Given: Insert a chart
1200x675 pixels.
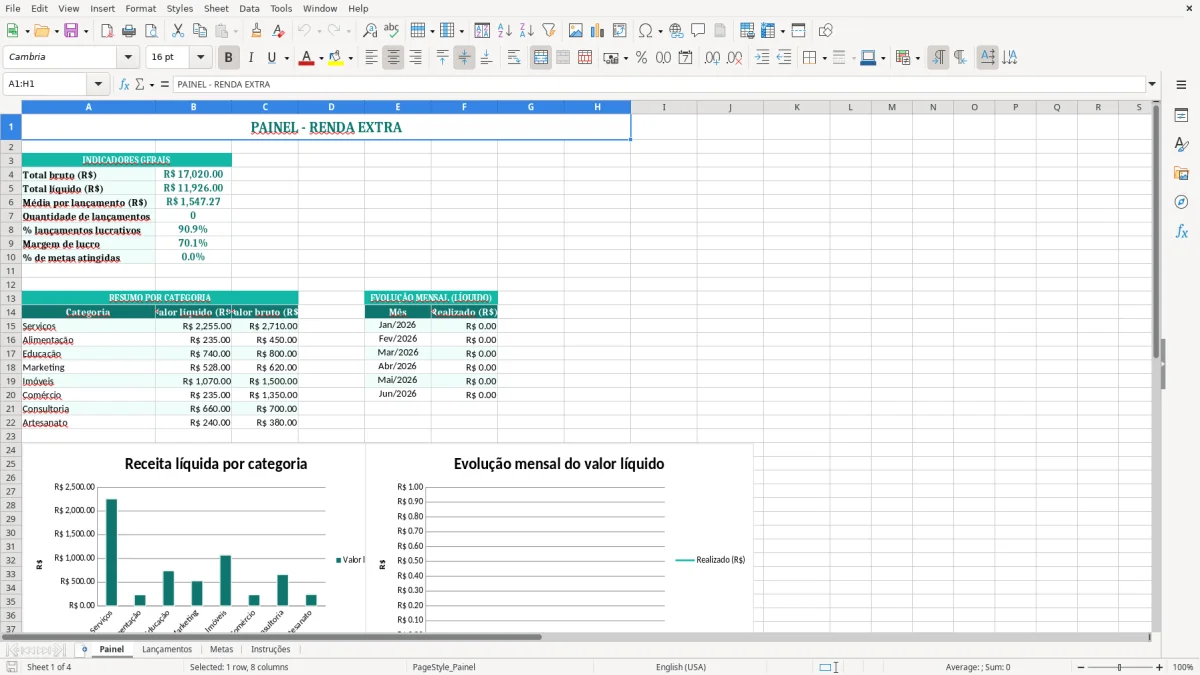Looking at the screenshot, I should 598,31.
